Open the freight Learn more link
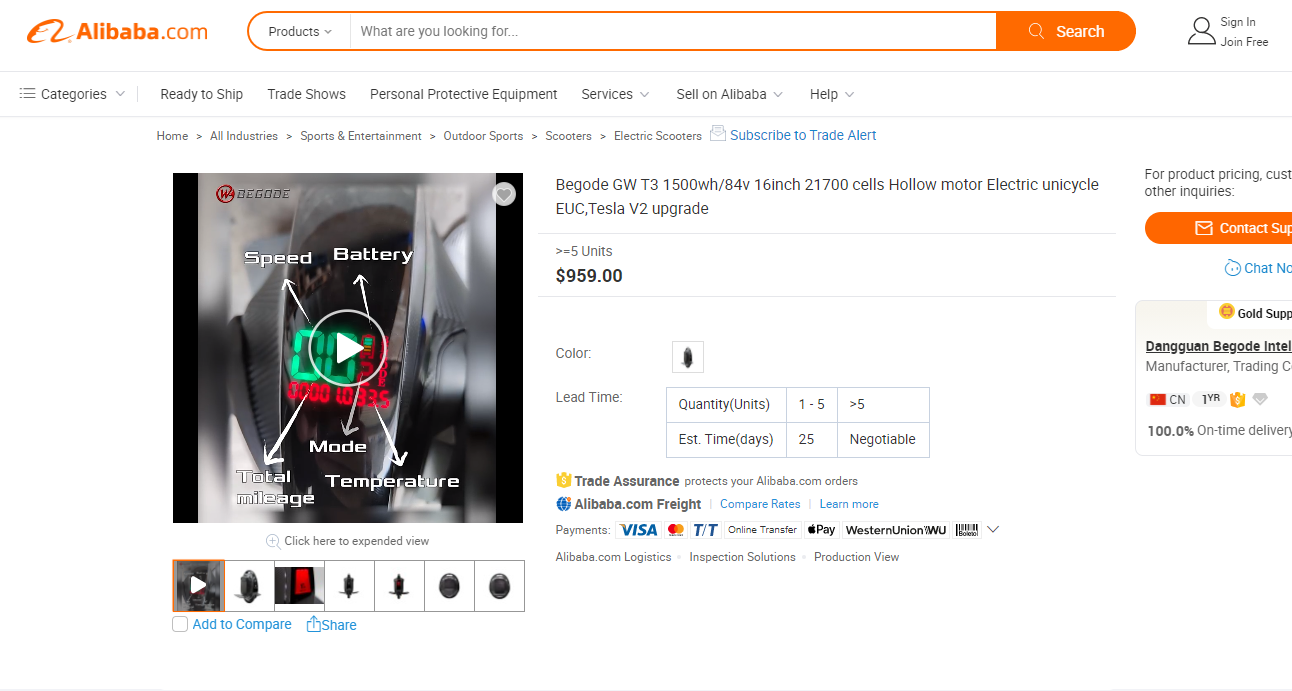This screenshot has width=1292, height=691. point(849,504)
